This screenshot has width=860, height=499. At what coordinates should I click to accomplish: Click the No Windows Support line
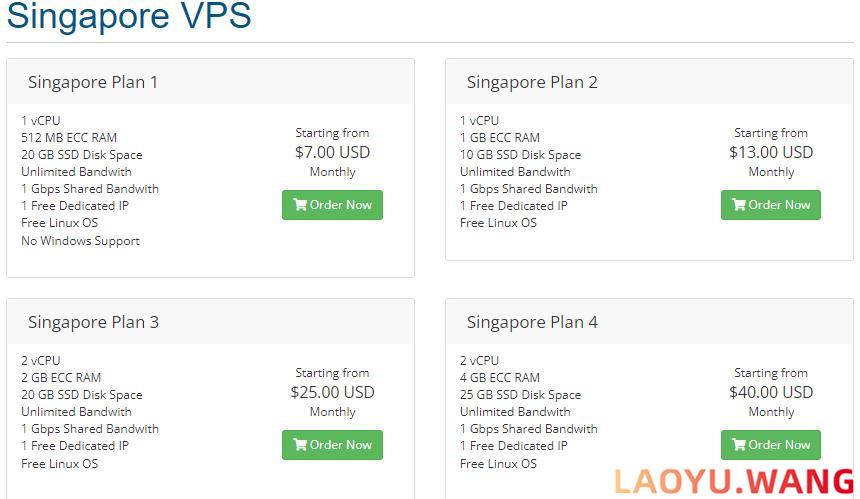click(81, 241)
